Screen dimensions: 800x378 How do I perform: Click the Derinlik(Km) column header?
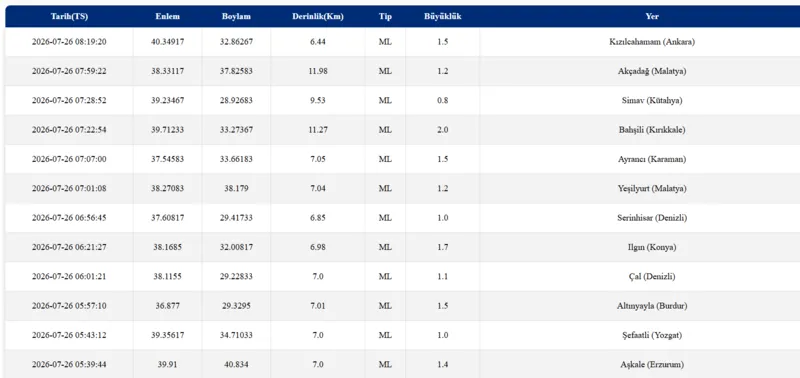click(x=318, y=16)
